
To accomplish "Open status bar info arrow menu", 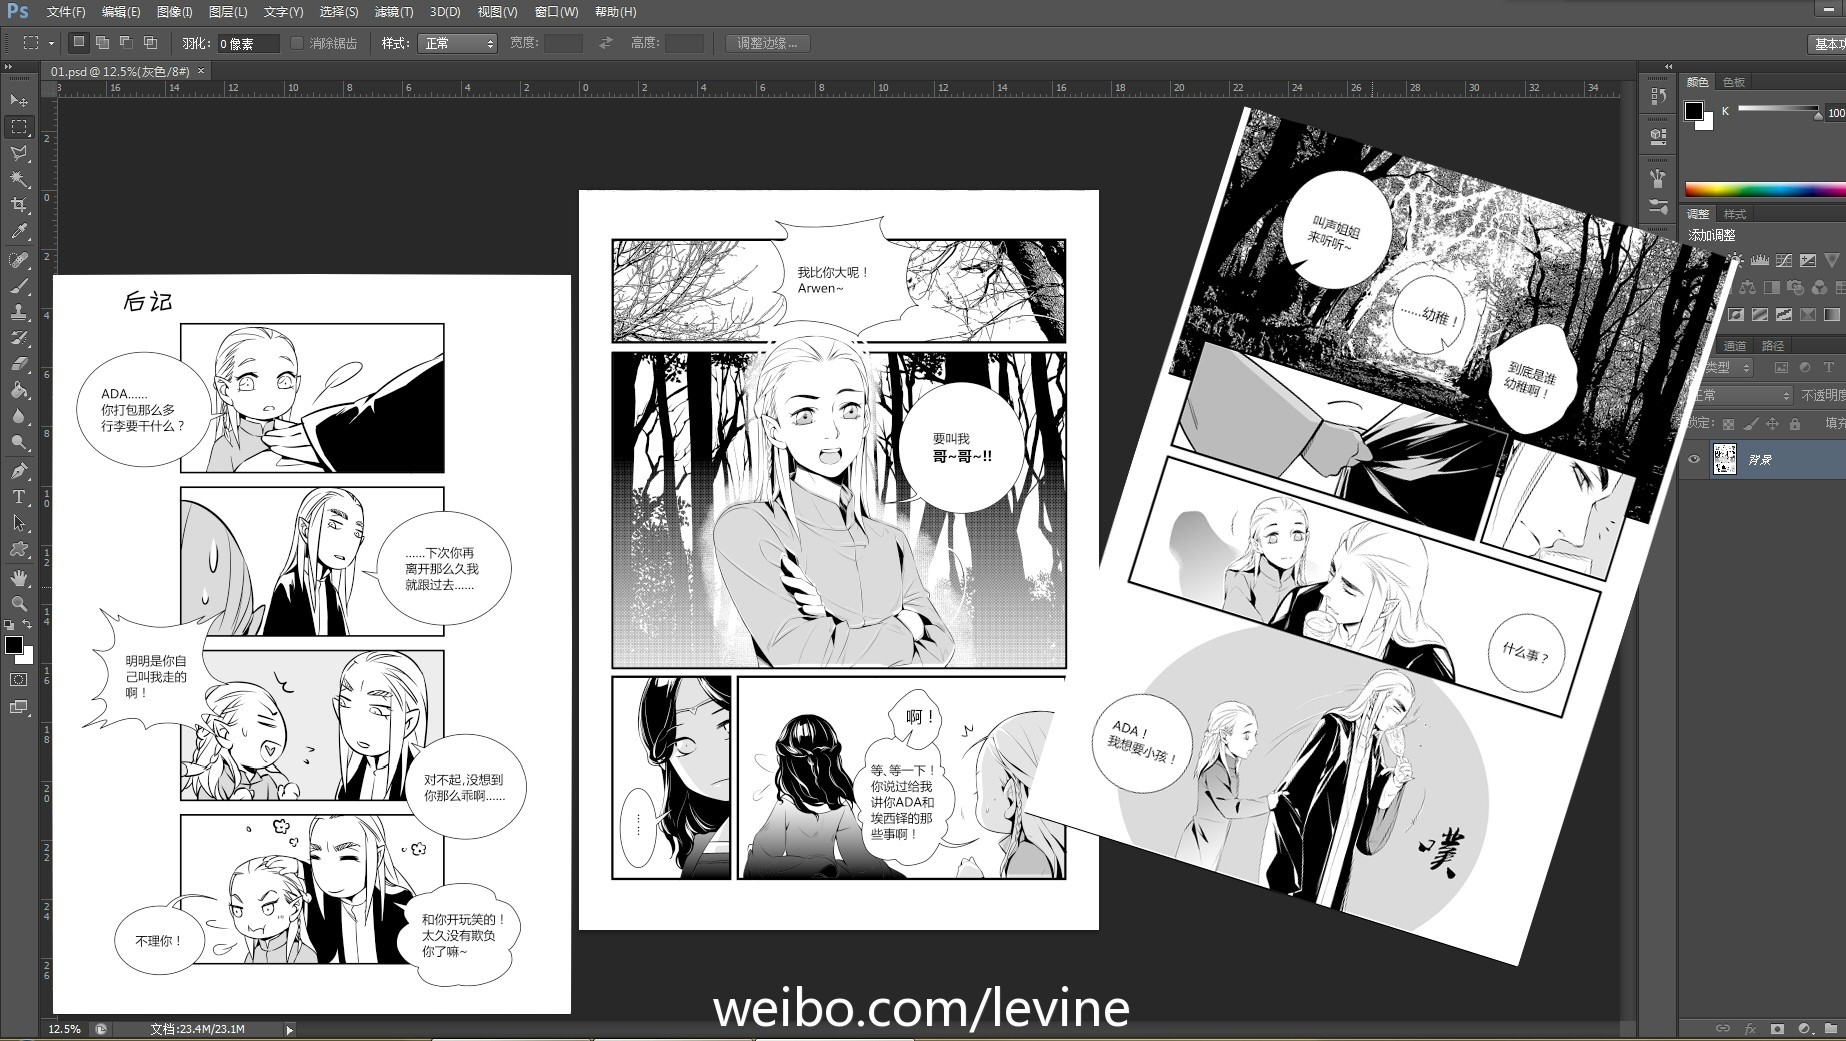I will (x=290, y=1029).
